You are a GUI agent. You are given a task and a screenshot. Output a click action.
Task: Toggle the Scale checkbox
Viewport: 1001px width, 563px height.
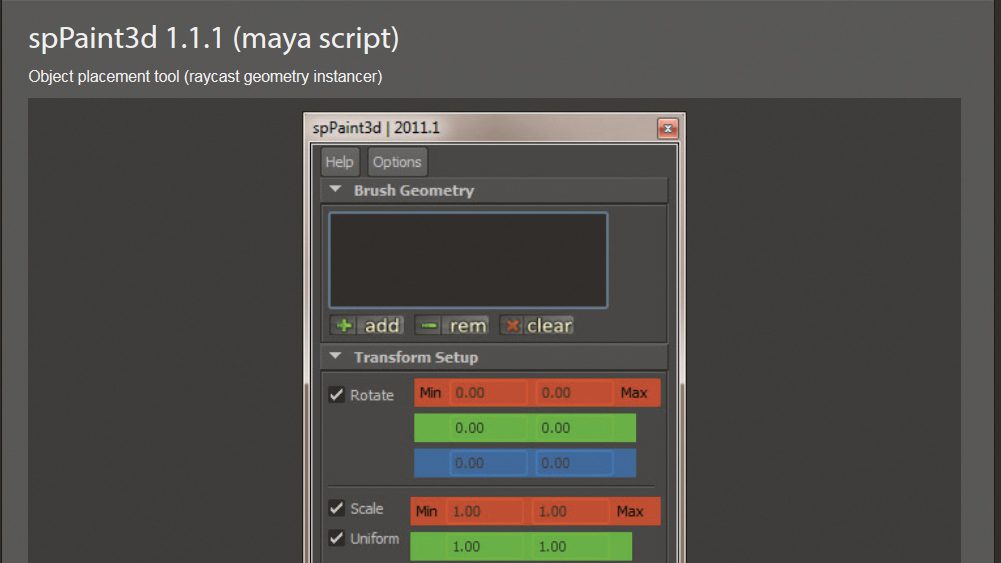(336, 508)
